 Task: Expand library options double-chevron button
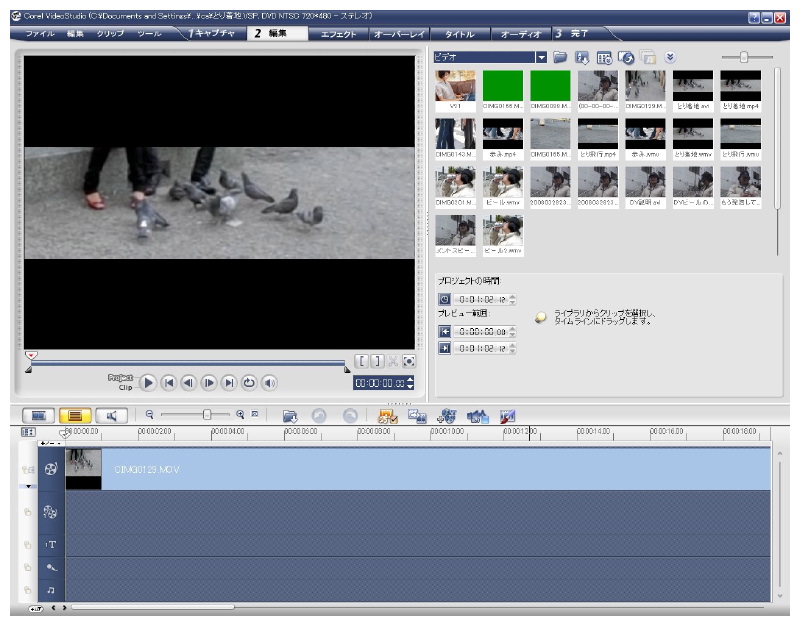tap(670, 58)
